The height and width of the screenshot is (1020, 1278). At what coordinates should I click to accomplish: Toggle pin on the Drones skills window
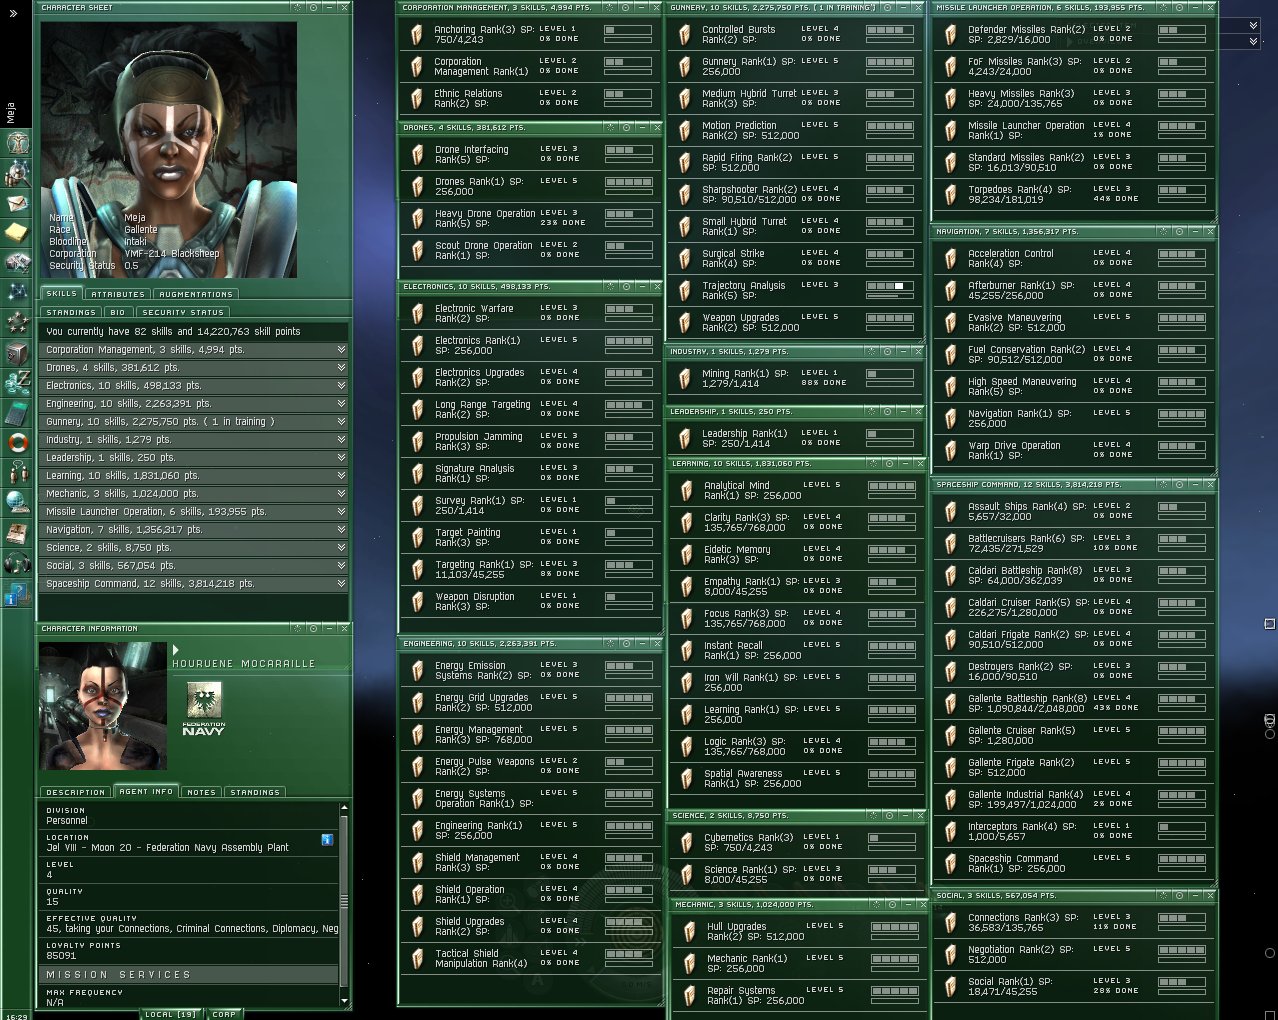click(626, 127)
